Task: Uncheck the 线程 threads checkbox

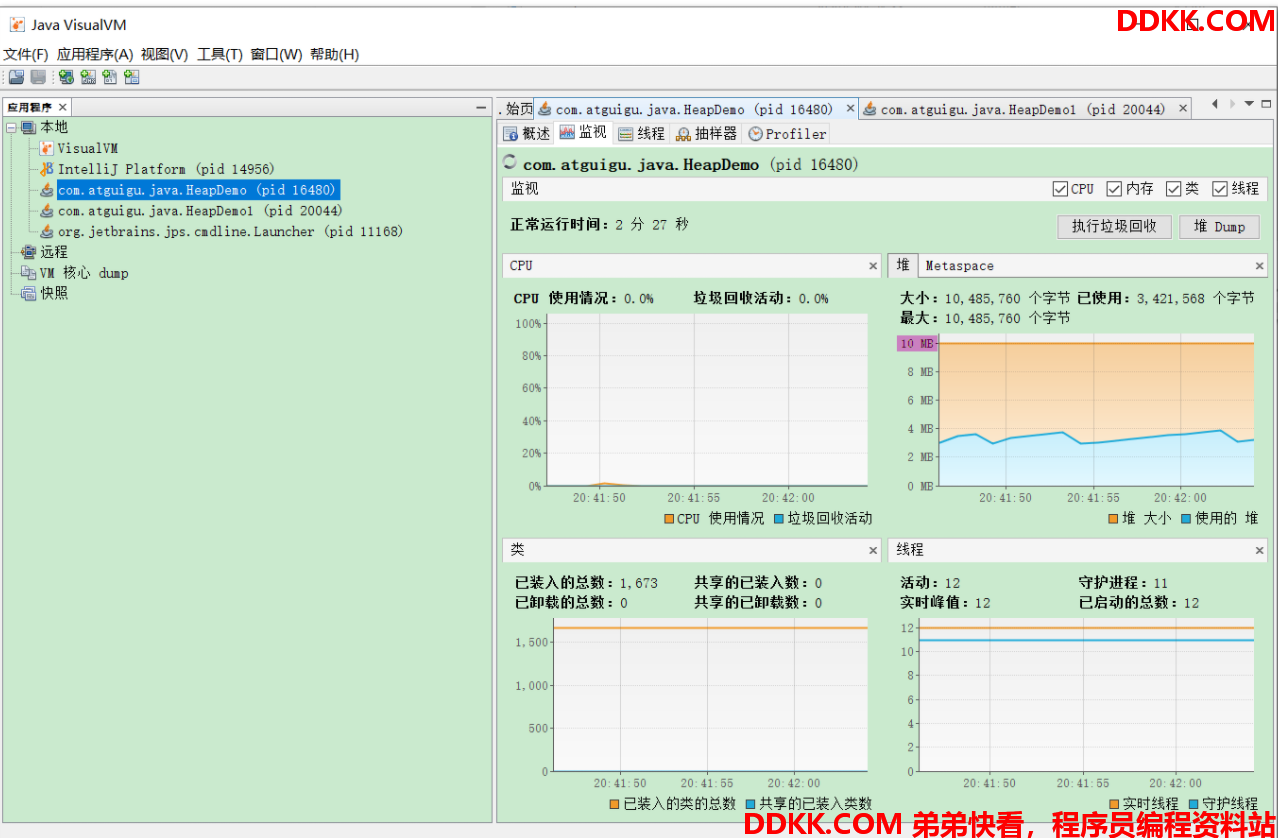Action: [x=1220, y=188]
